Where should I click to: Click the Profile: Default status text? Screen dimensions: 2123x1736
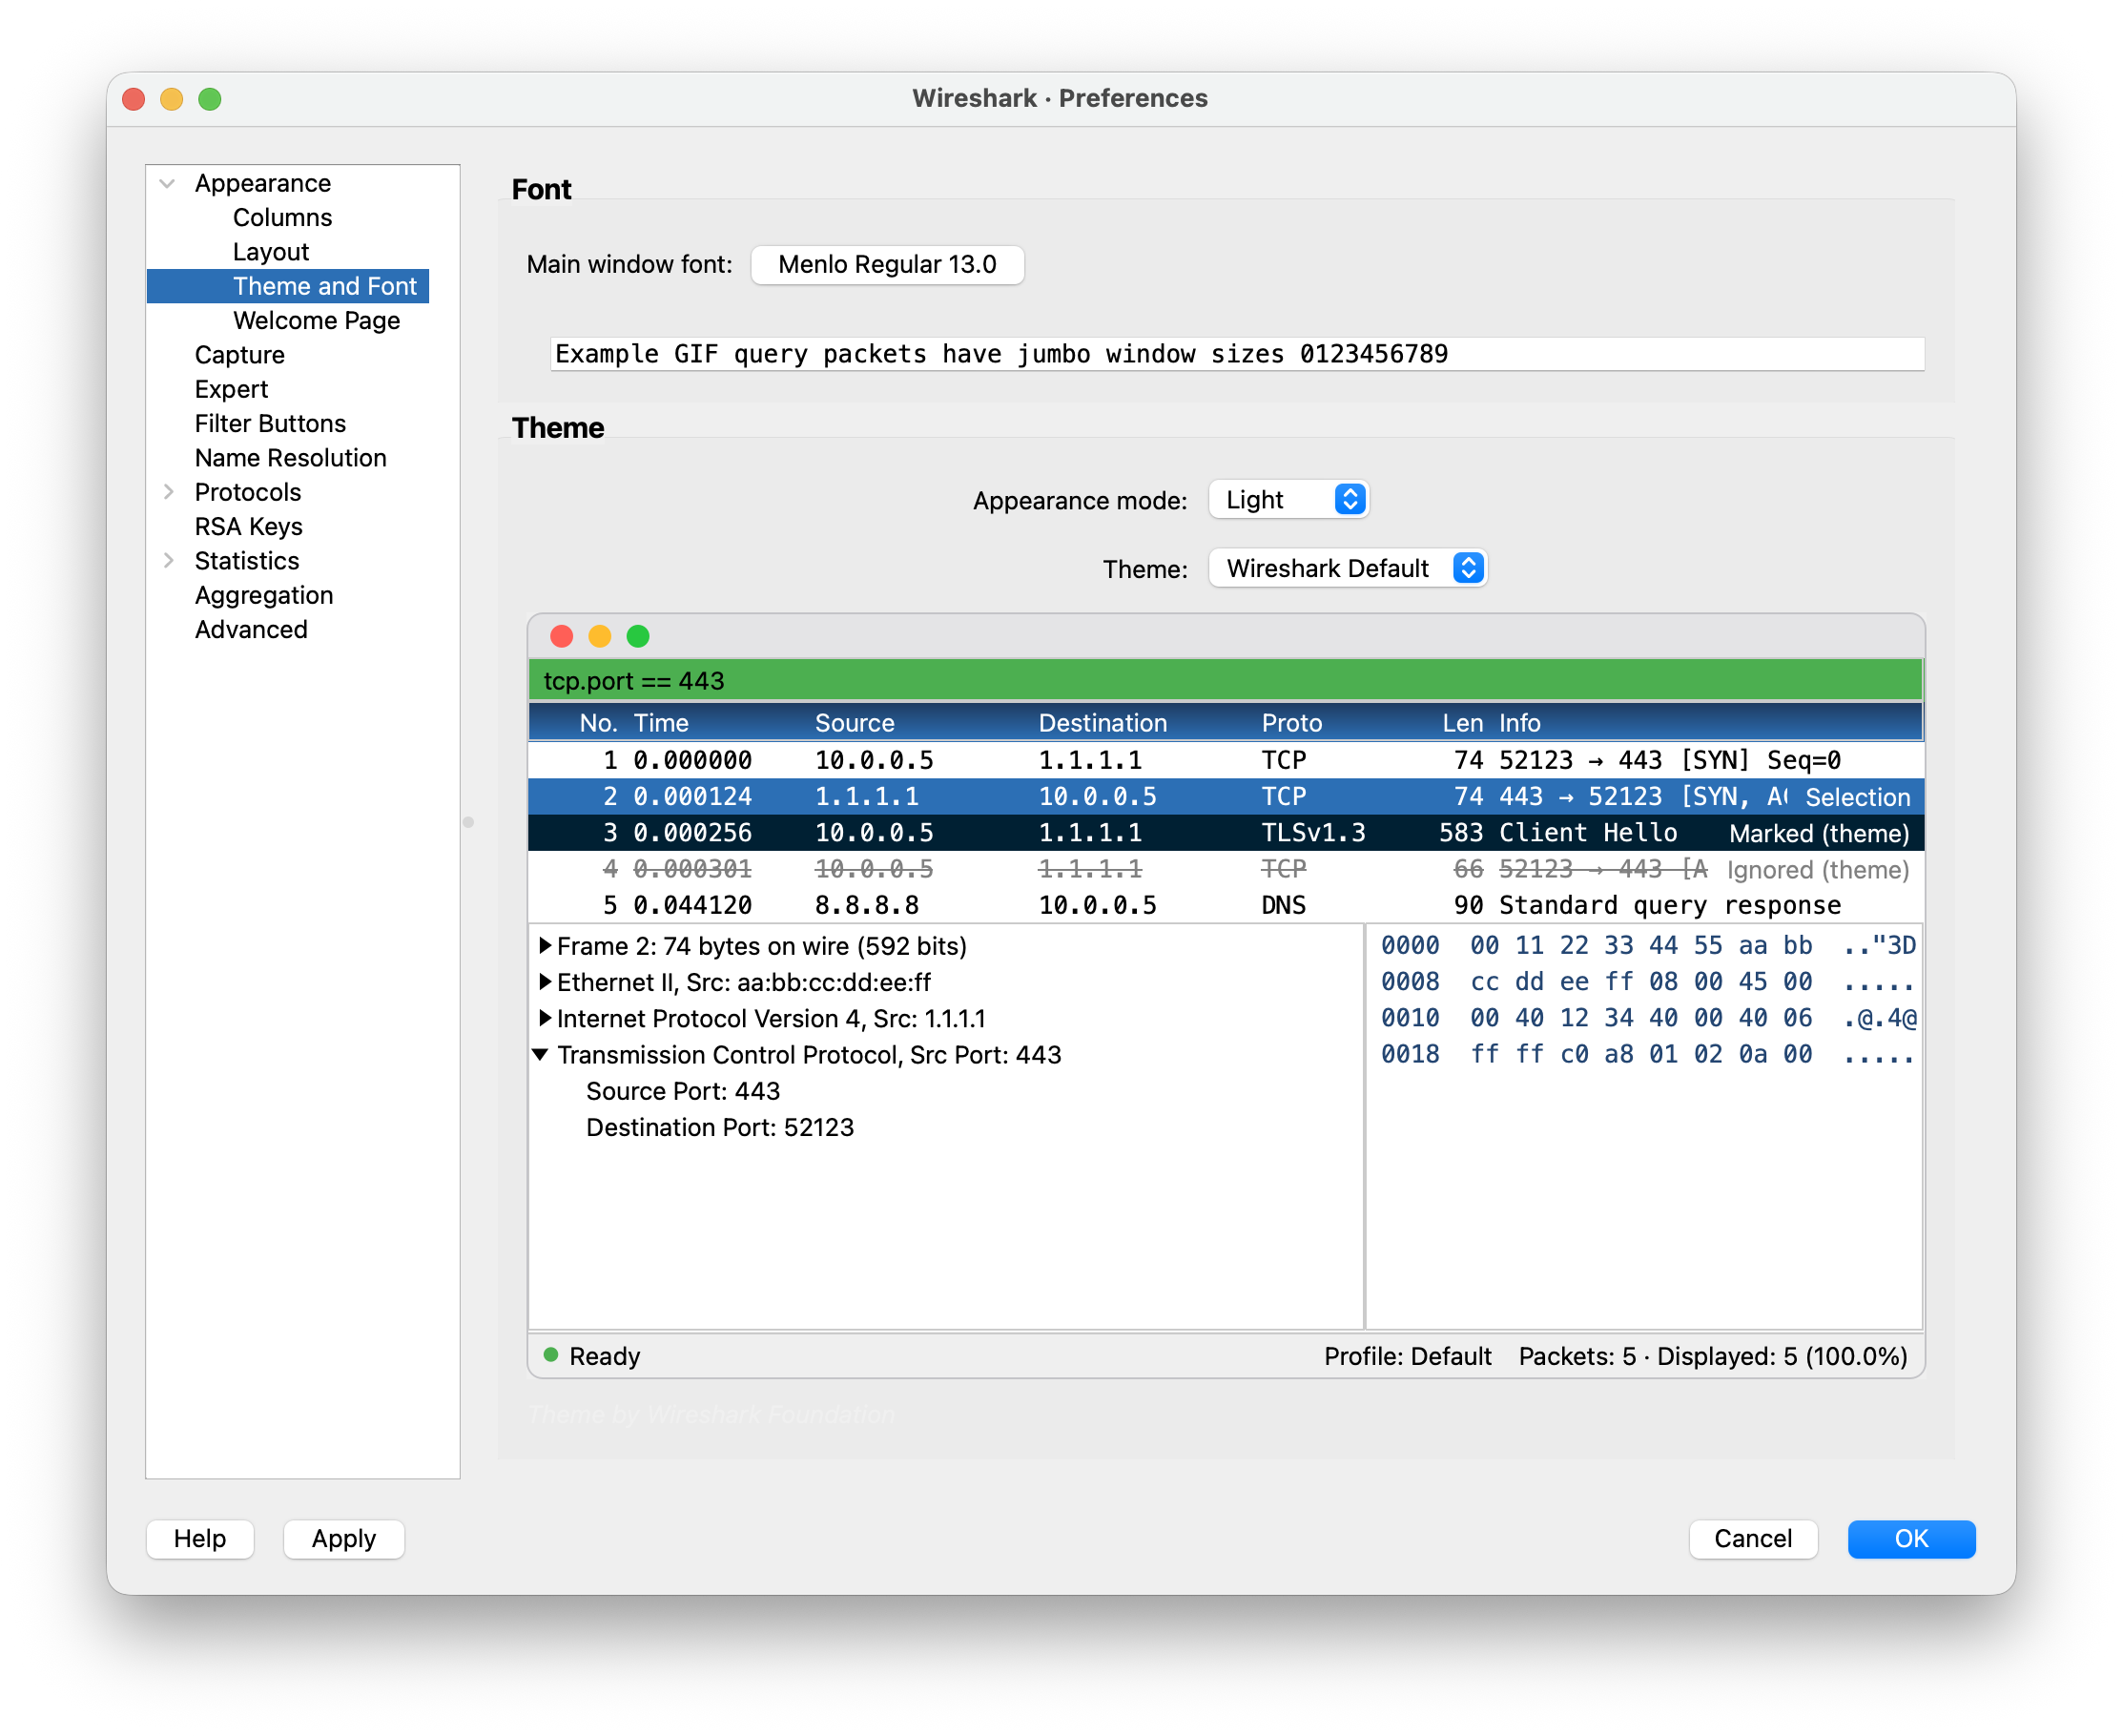1407,1357
